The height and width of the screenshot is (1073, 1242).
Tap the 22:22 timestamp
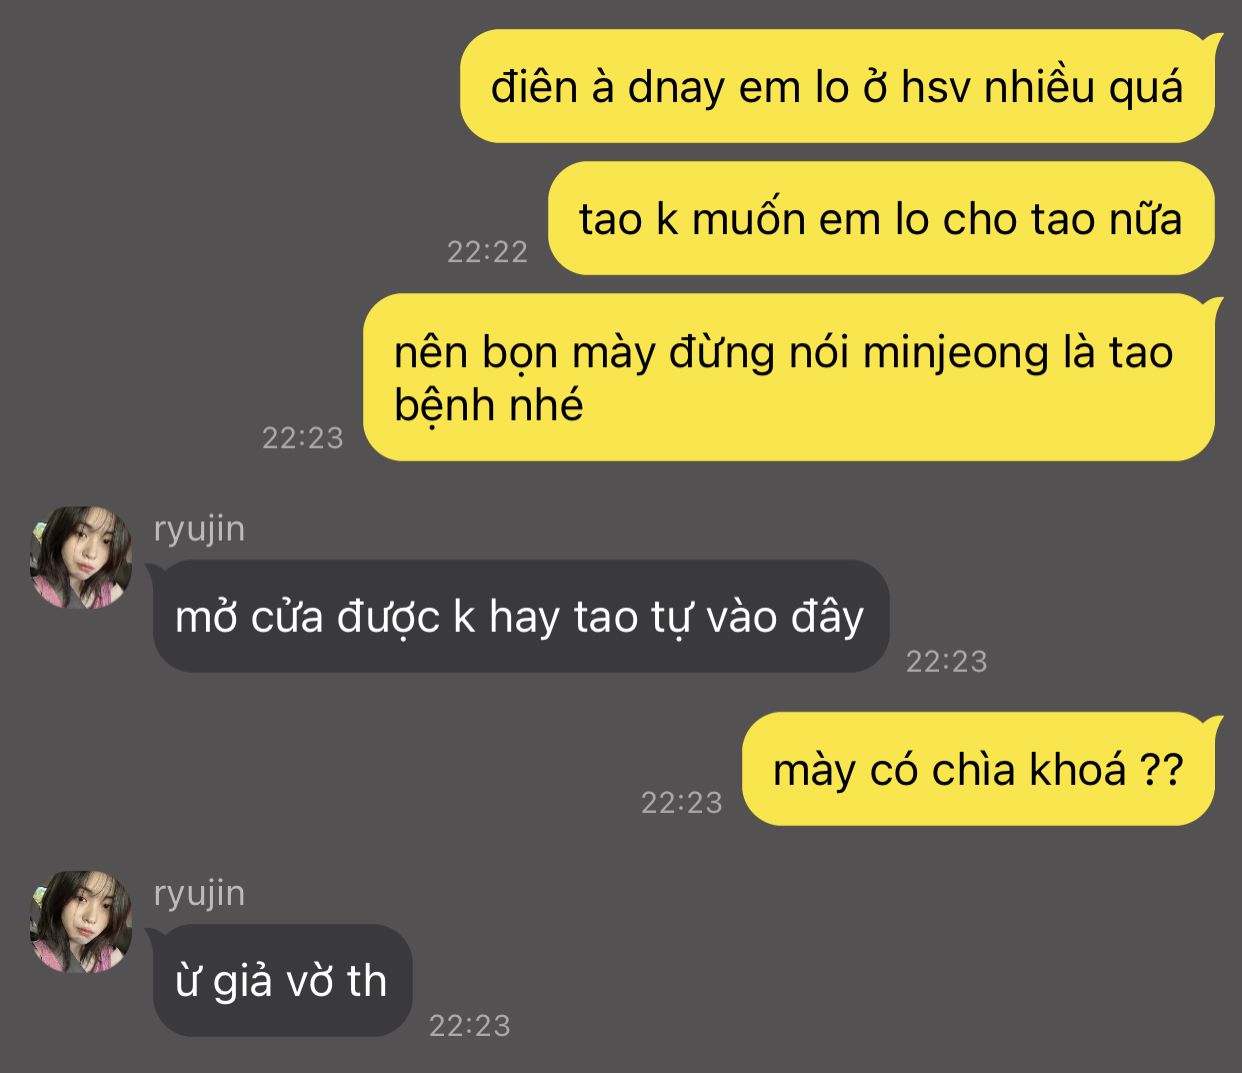[x=487, y=252]
